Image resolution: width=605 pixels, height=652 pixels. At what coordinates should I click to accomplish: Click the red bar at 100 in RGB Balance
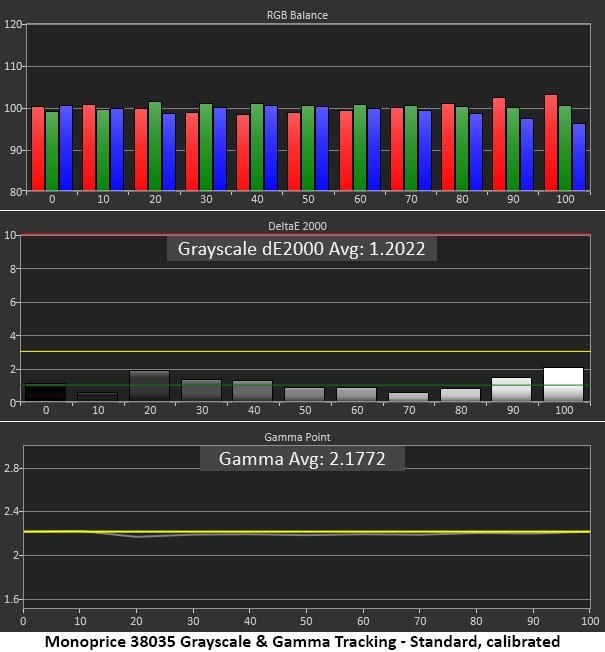click(x=551, y=143)
